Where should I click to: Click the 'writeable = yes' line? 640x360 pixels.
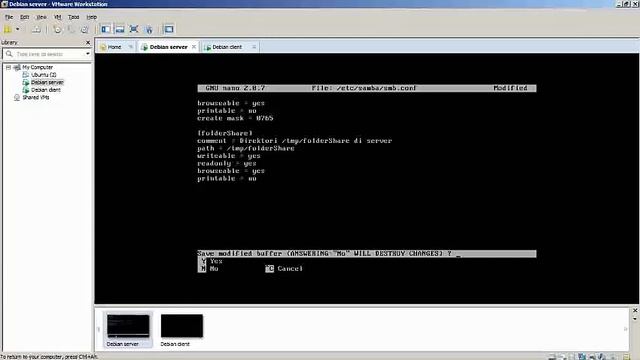pos(229,156)
